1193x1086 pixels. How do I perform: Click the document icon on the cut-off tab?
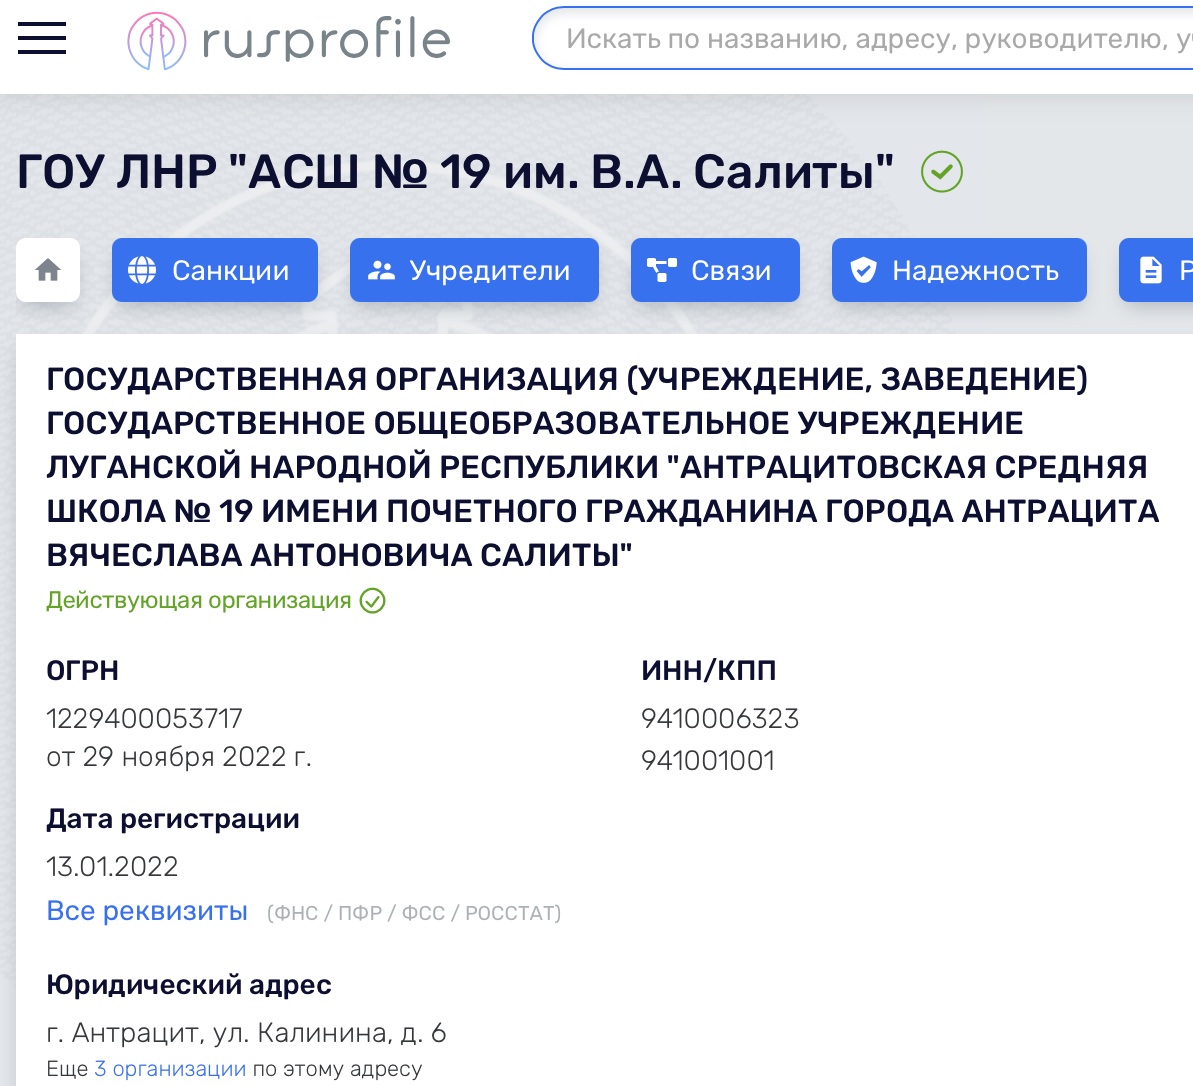pyautogui.click(x=1151, y=270)
